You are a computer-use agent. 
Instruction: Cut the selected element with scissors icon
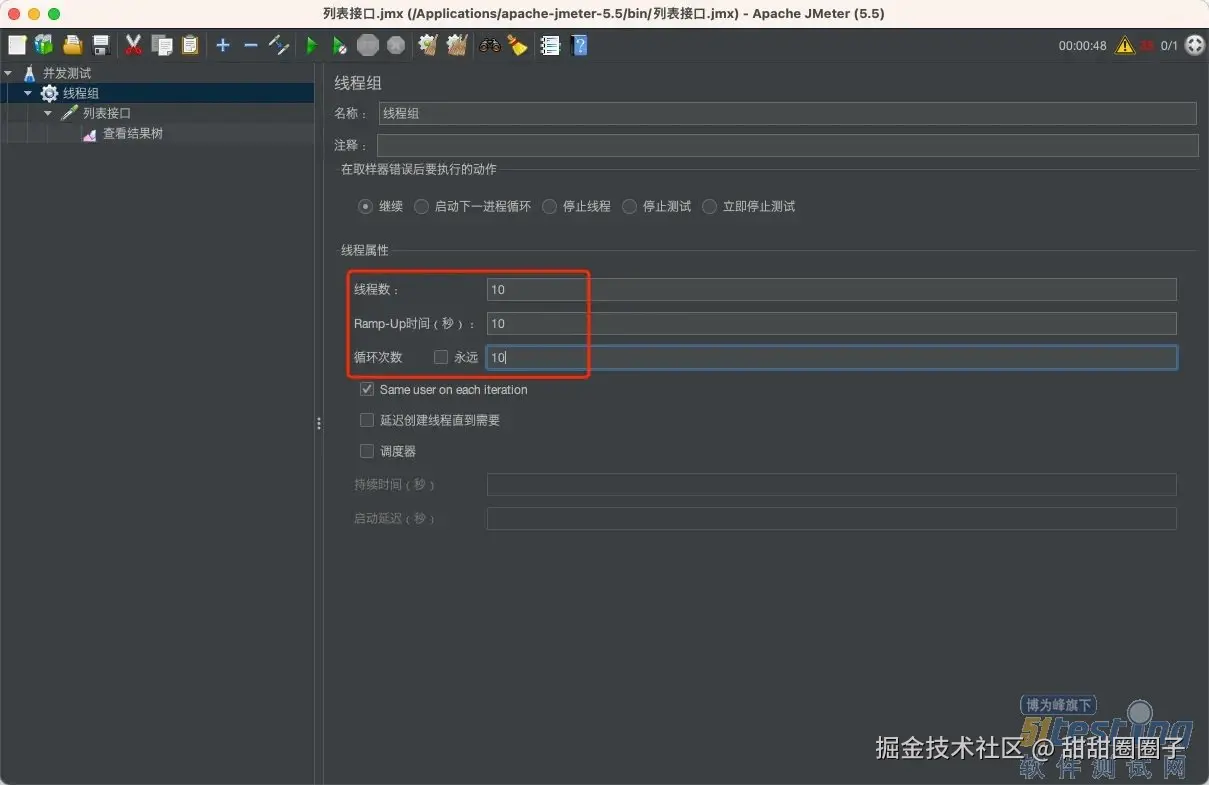coord(133,45)
